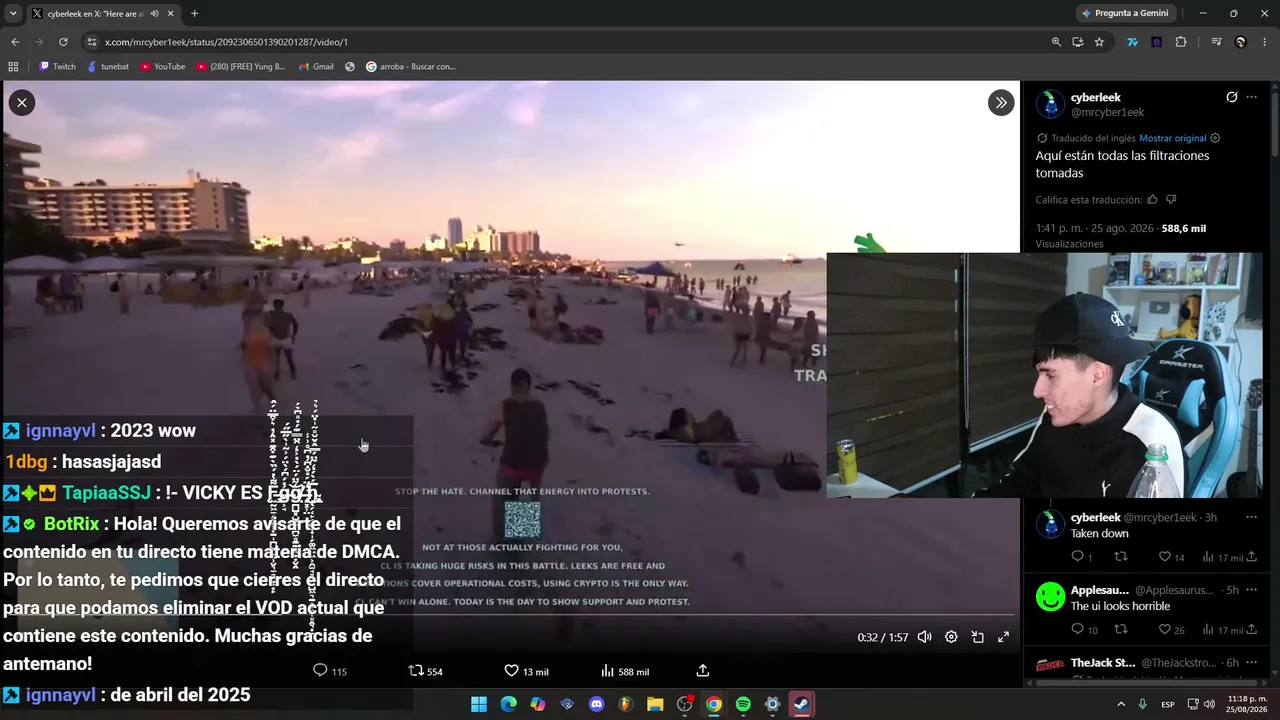Go back to the previous page
The width and height of the screenshot is (1280, 720).
[x=15, y=42]
